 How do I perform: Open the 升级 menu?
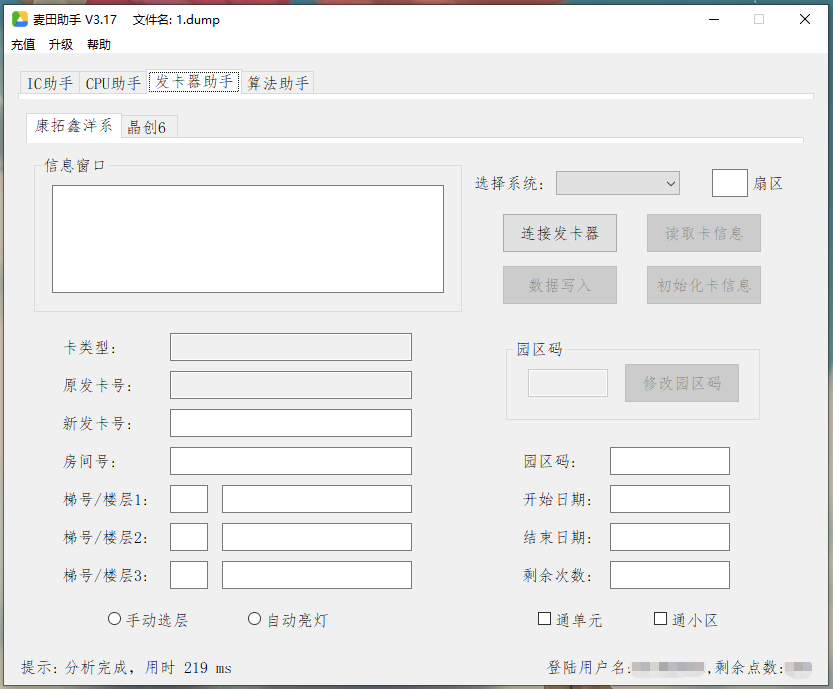click(x=59, y=44)
